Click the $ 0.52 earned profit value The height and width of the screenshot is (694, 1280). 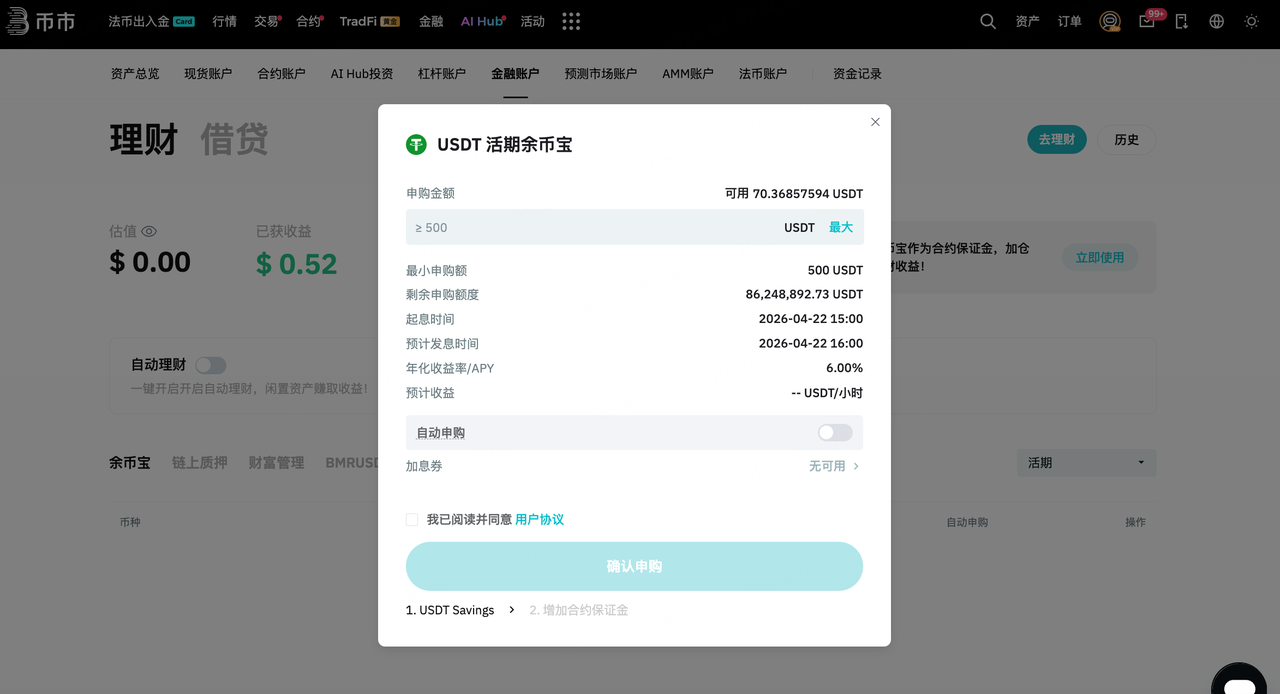297,264
